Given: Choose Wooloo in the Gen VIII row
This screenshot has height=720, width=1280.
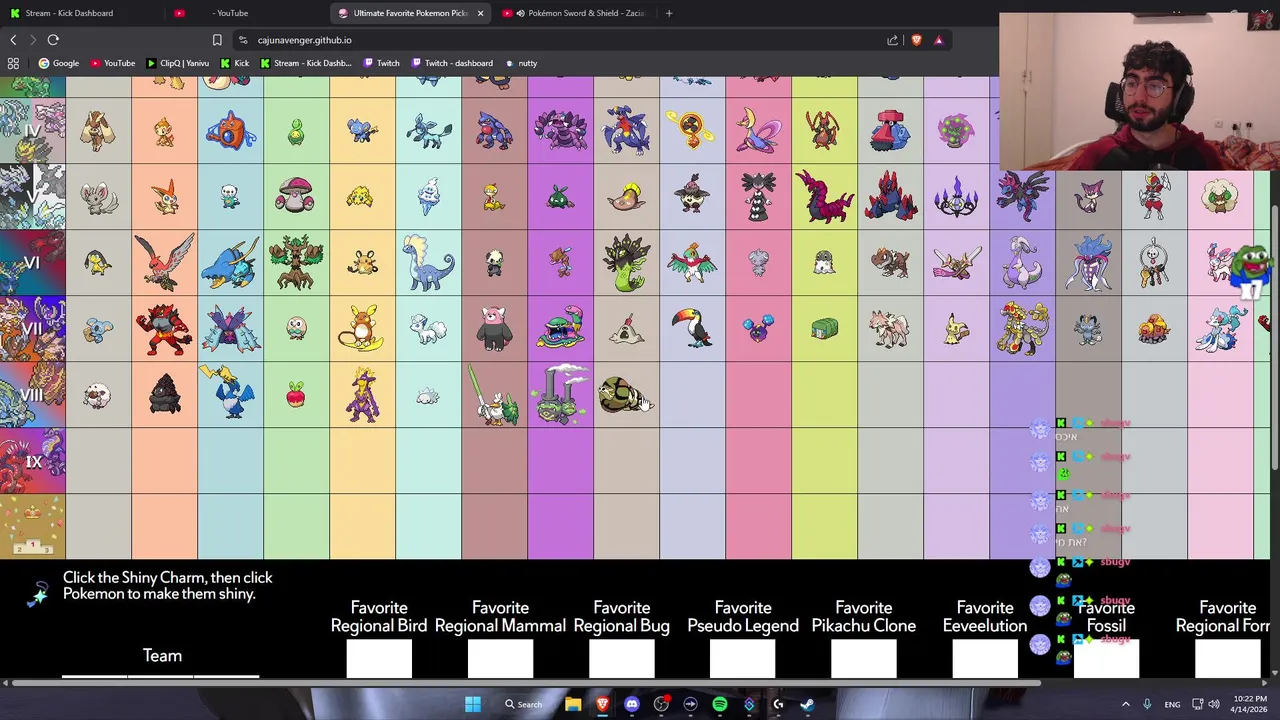Looking at the screenshot, I should pos(98,396).
